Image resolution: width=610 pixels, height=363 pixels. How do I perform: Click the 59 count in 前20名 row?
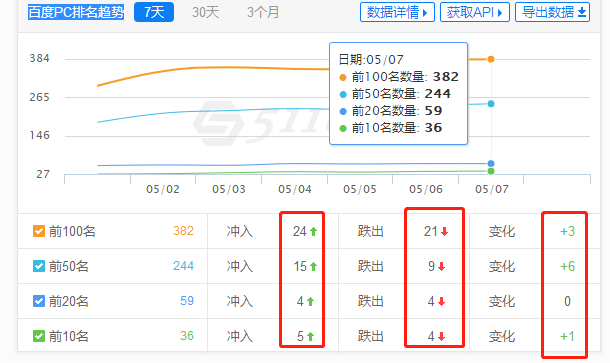(187, 301)
